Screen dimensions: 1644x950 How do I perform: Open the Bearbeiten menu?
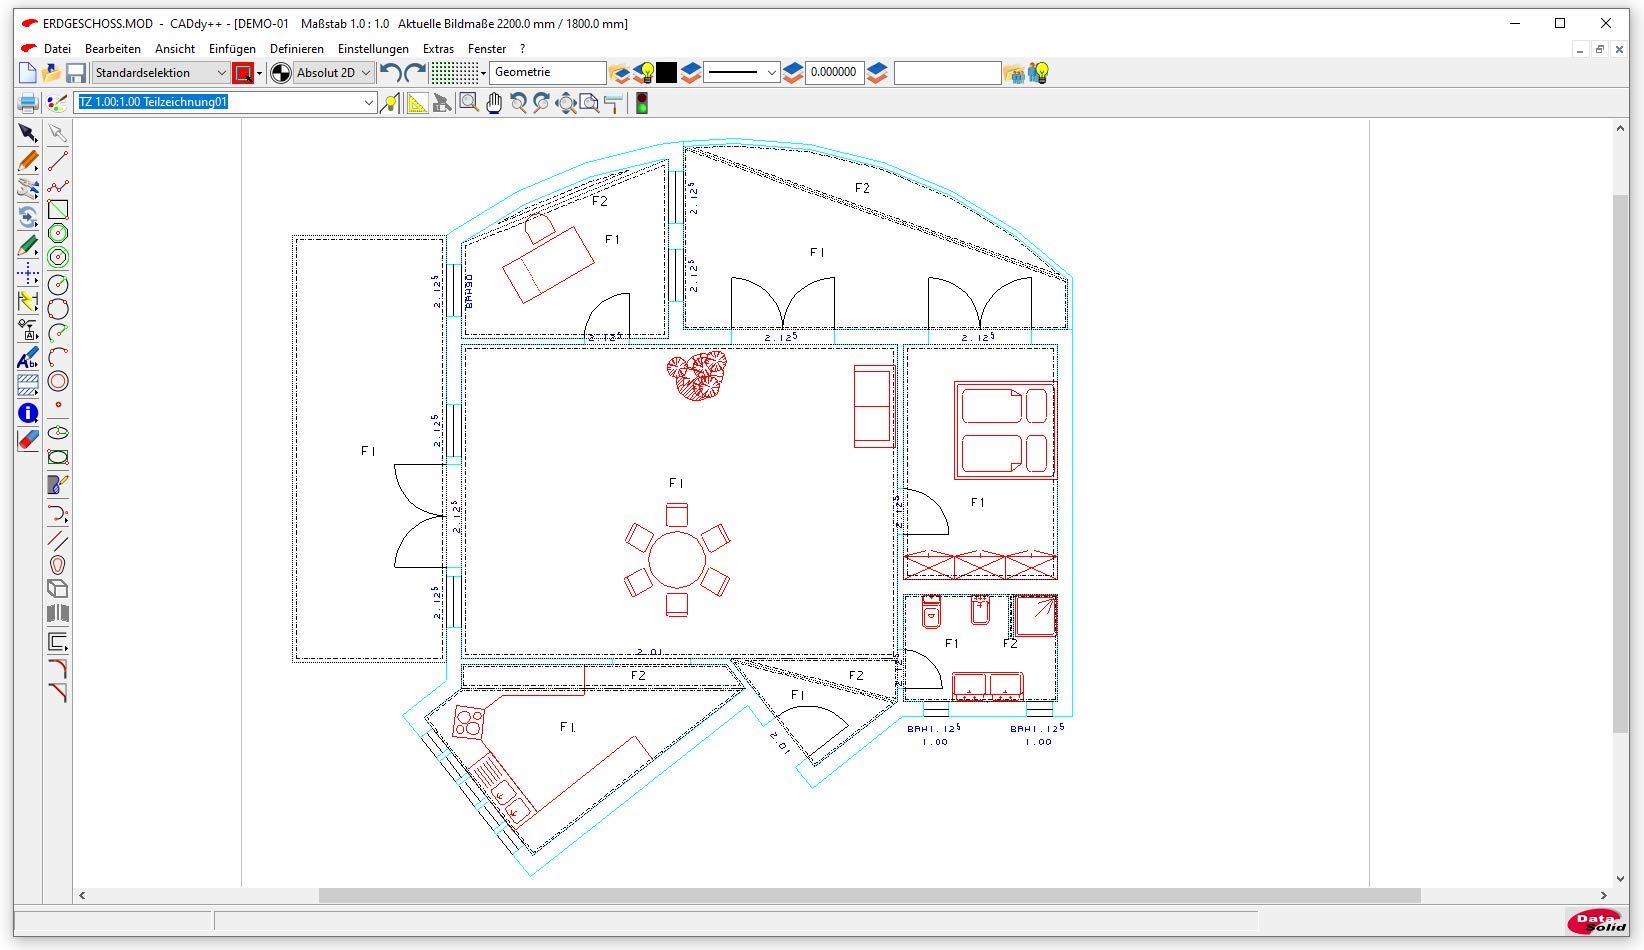point(113,48)
